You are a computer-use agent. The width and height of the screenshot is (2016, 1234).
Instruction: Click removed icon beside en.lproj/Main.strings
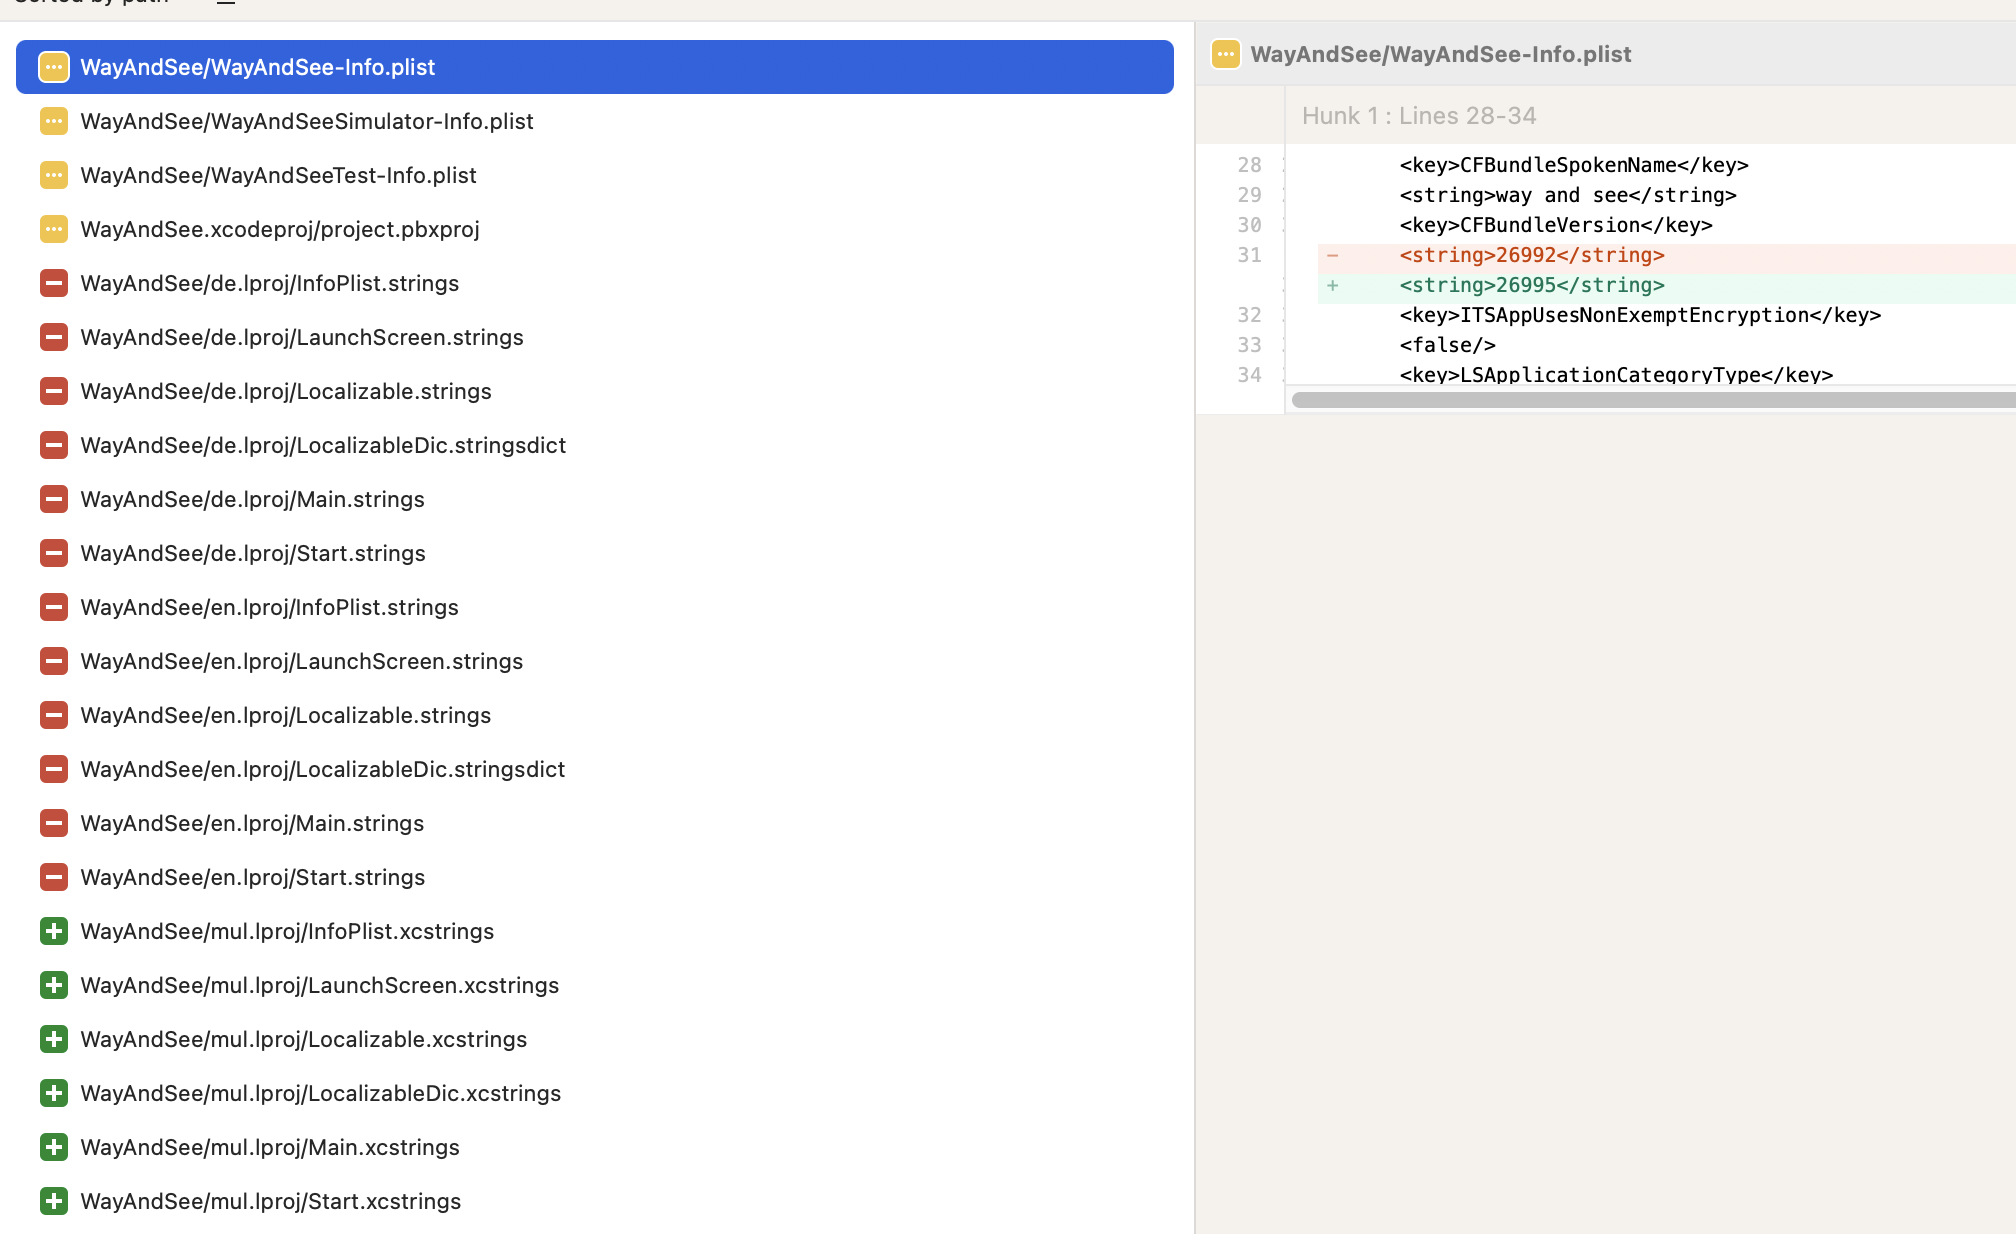point(54,823)
